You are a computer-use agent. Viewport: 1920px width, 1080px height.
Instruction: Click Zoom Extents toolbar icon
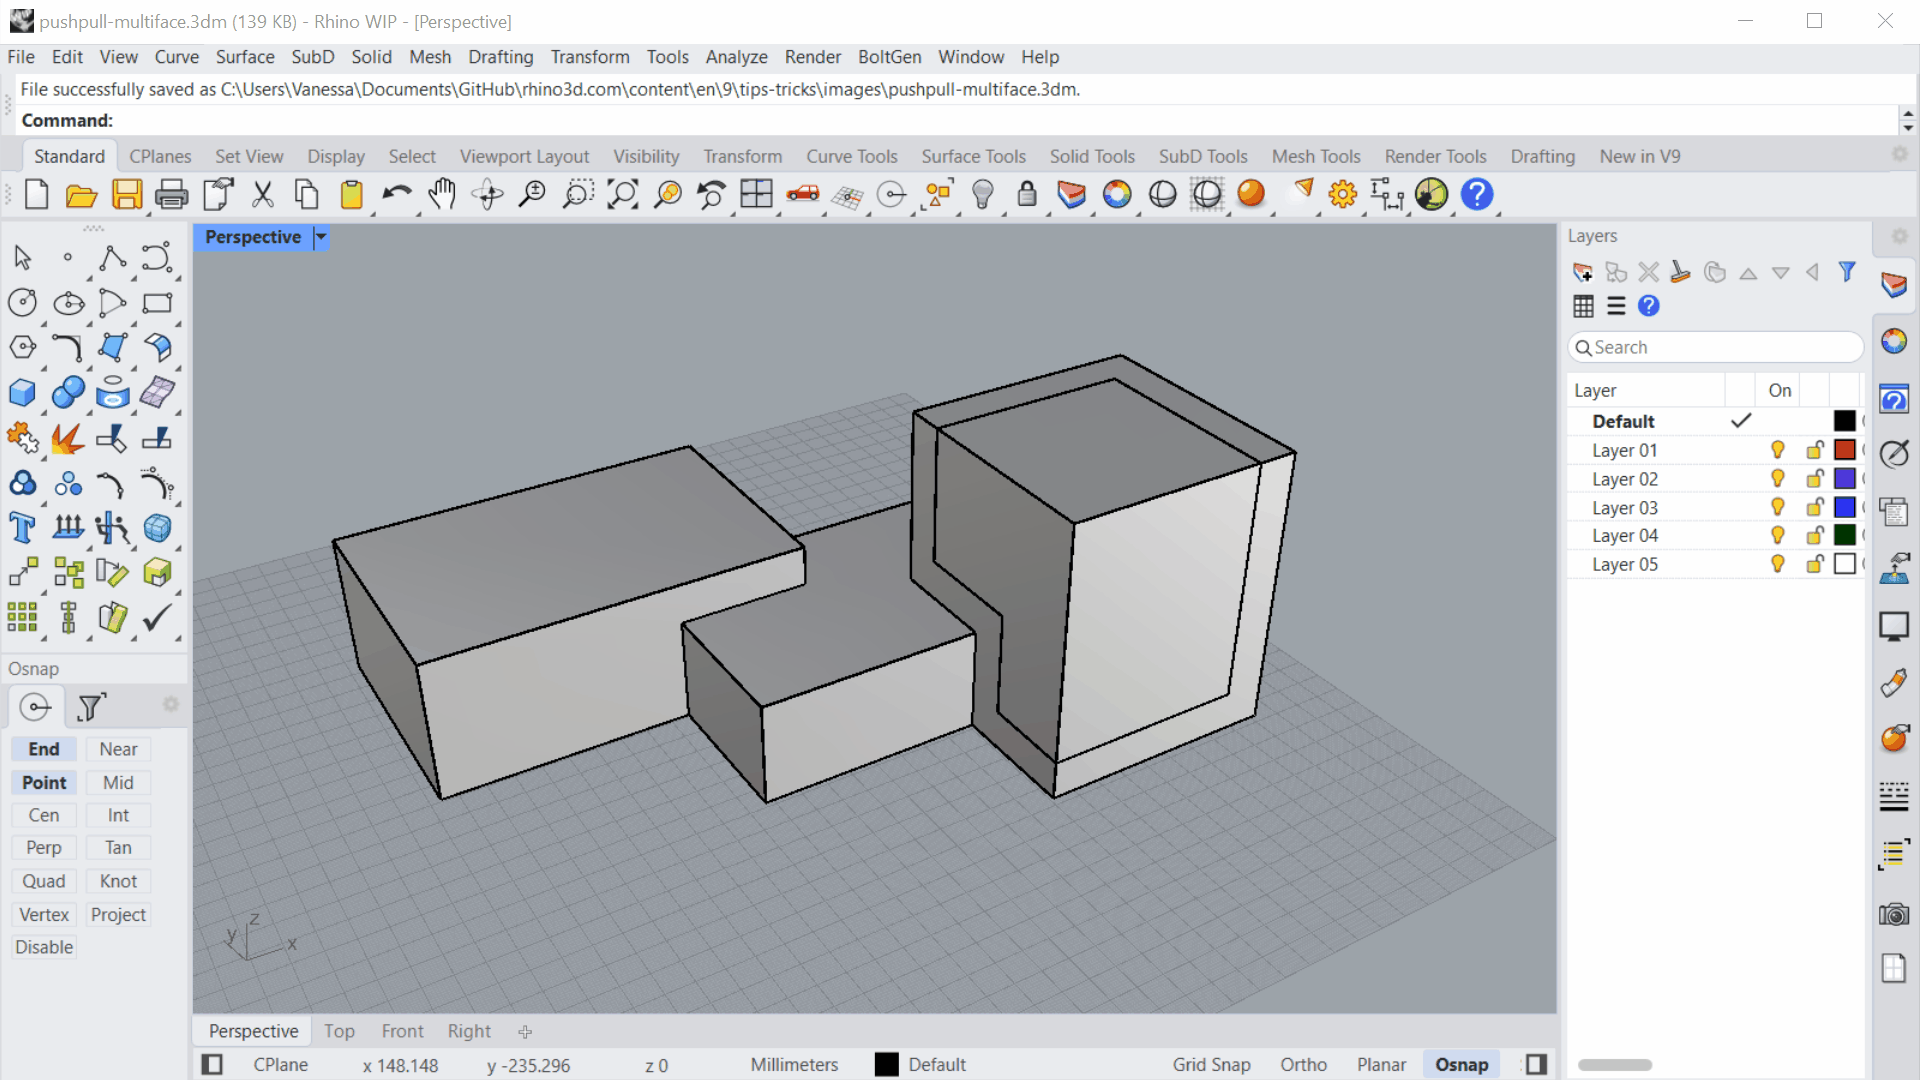pos(622,194)
